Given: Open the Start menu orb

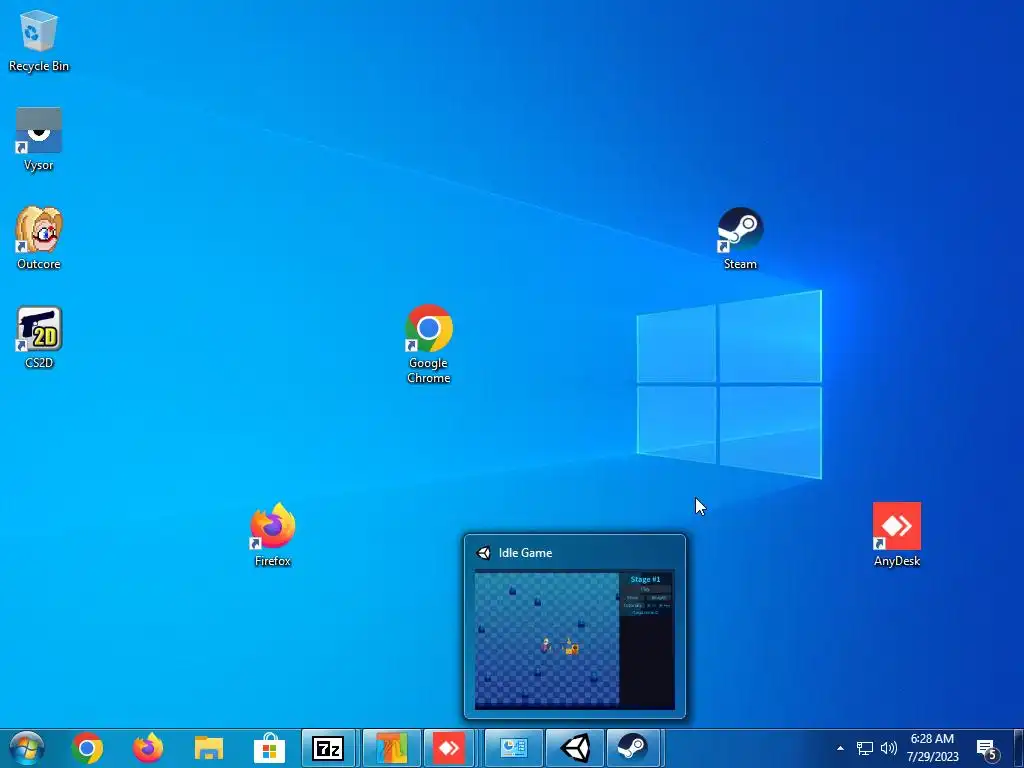Looking at the screenshot, I should (27, 748).
